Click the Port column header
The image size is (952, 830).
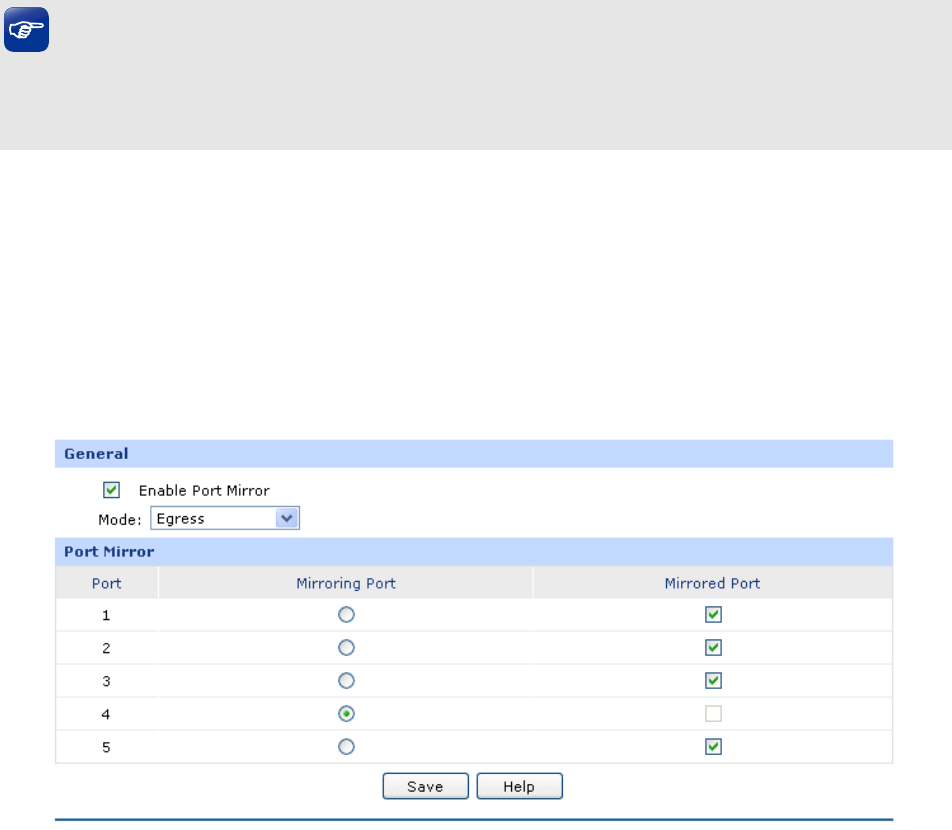(106, 583)
